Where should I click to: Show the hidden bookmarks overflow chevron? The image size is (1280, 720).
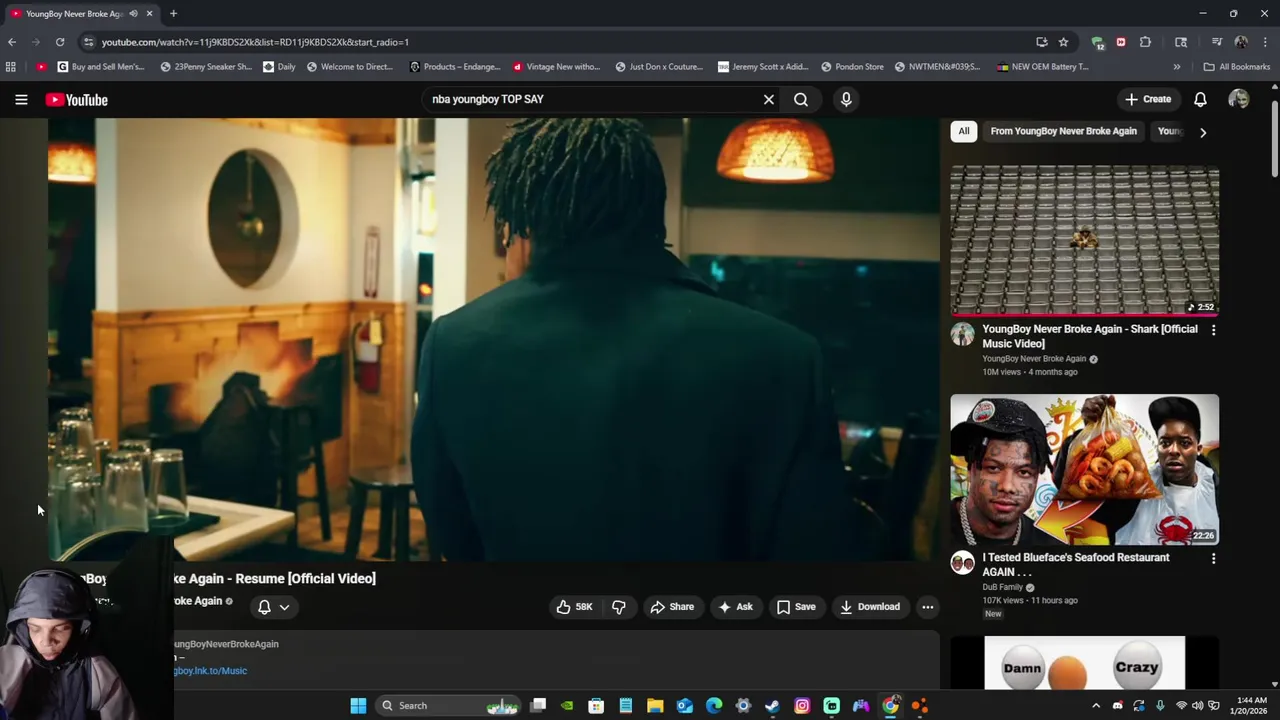click(x=1176, y=67)
